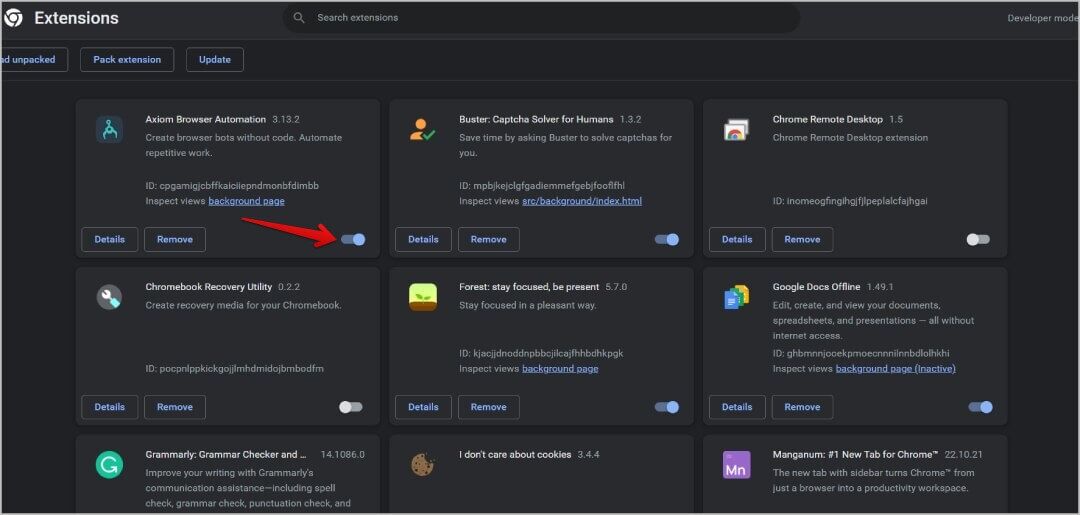Click the Manganum purple Mn icon
The image size is (1080, 515).
(x=736, y=465)
